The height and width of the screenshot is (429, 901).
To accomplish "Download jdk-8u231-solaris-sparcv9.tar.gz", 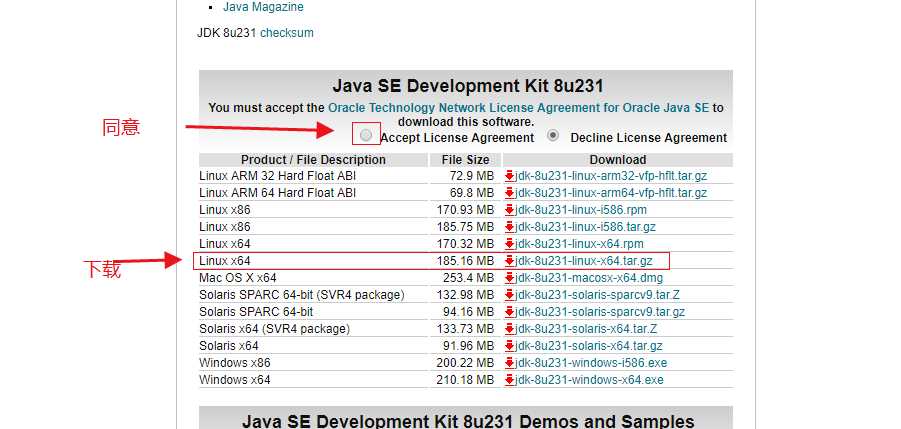I will click(600, 312).
